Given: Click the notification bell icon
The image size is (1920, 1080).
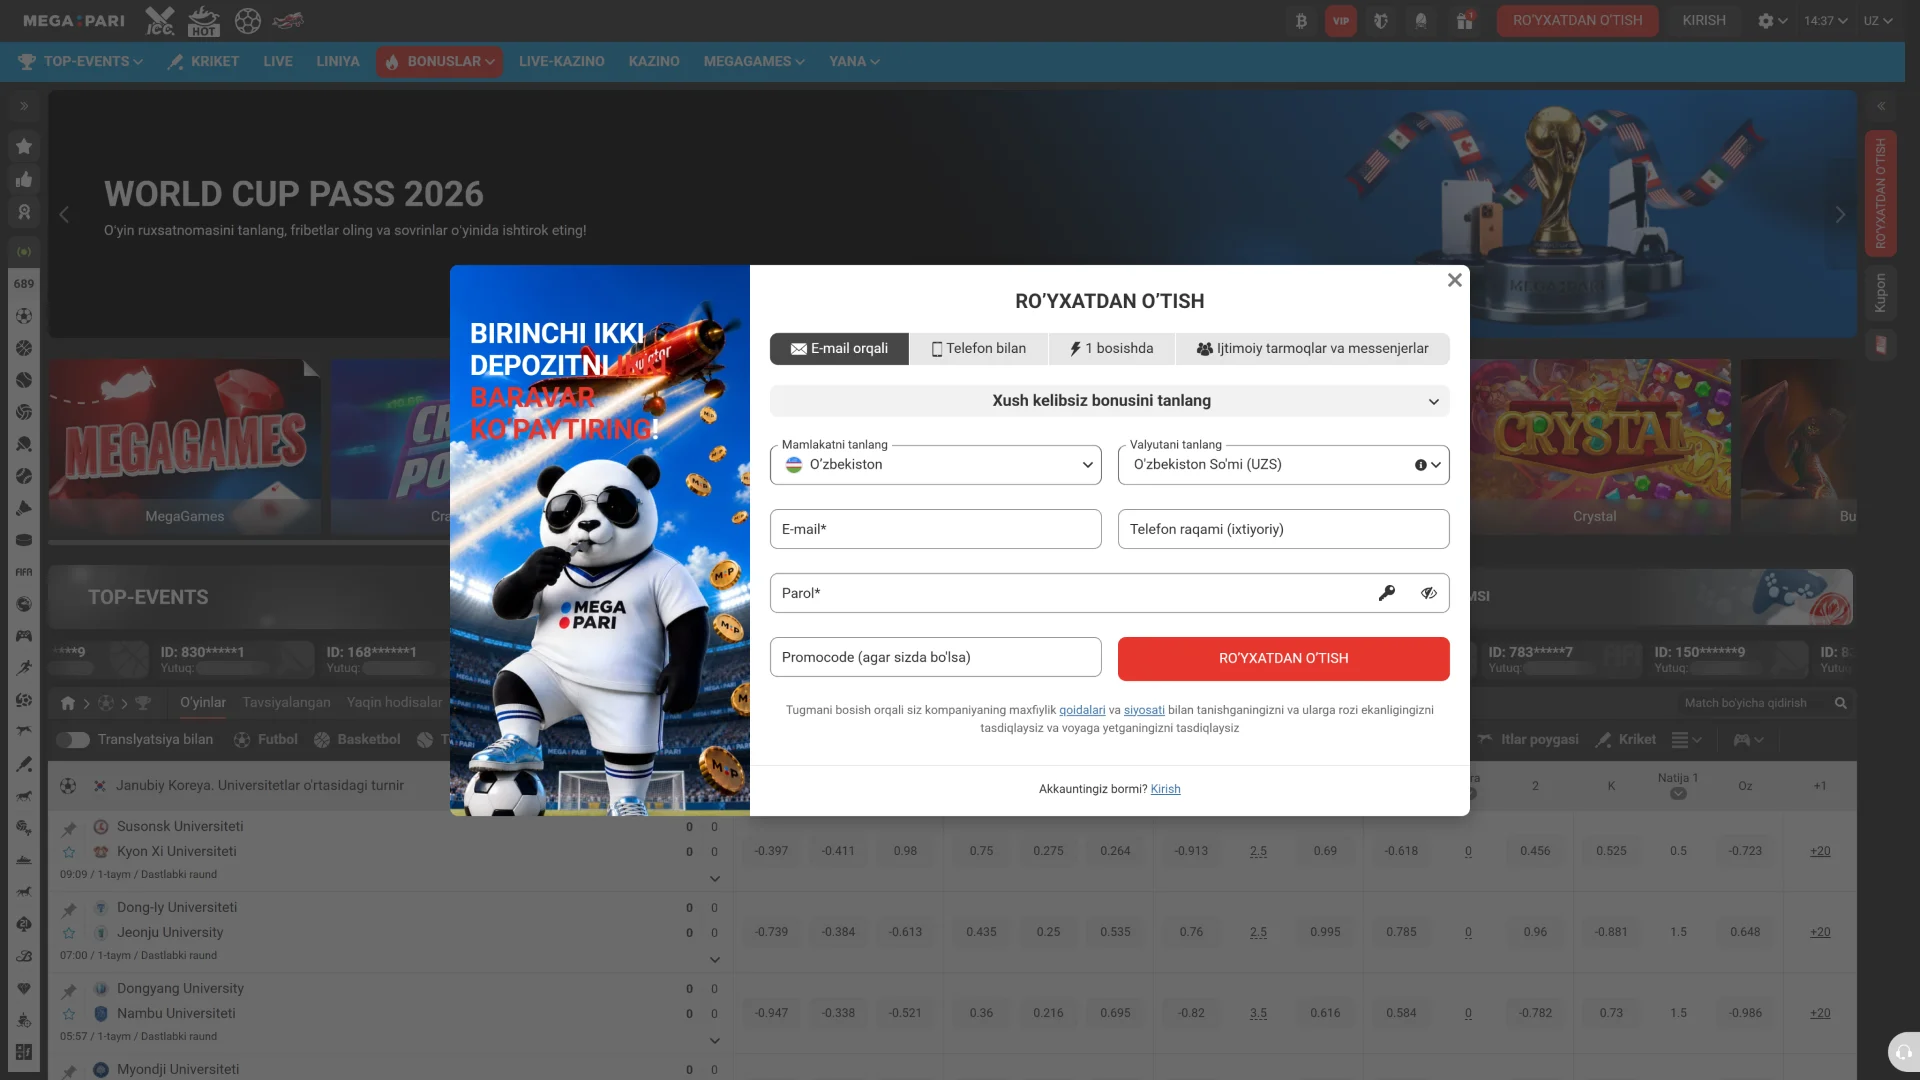Looking at the screenshot, I should (x=1421, y=21).
